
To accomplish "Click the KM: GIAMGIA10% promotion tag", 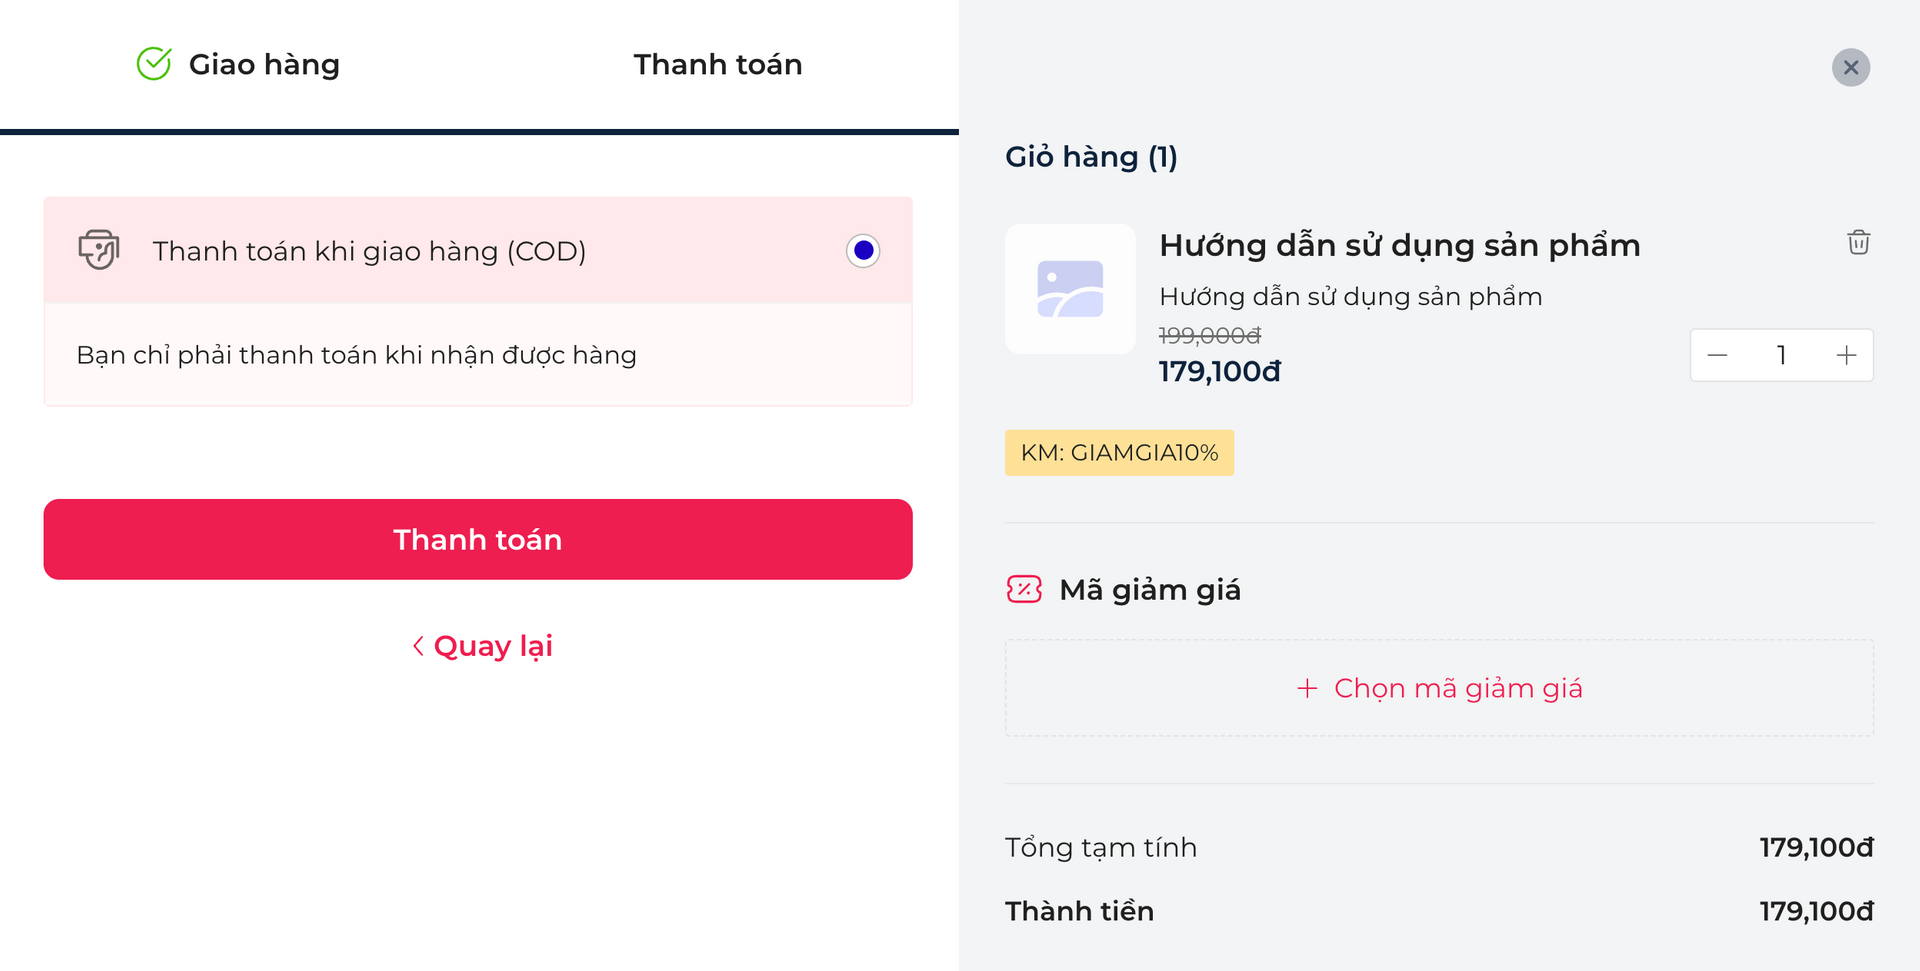I will (1119, 453).
